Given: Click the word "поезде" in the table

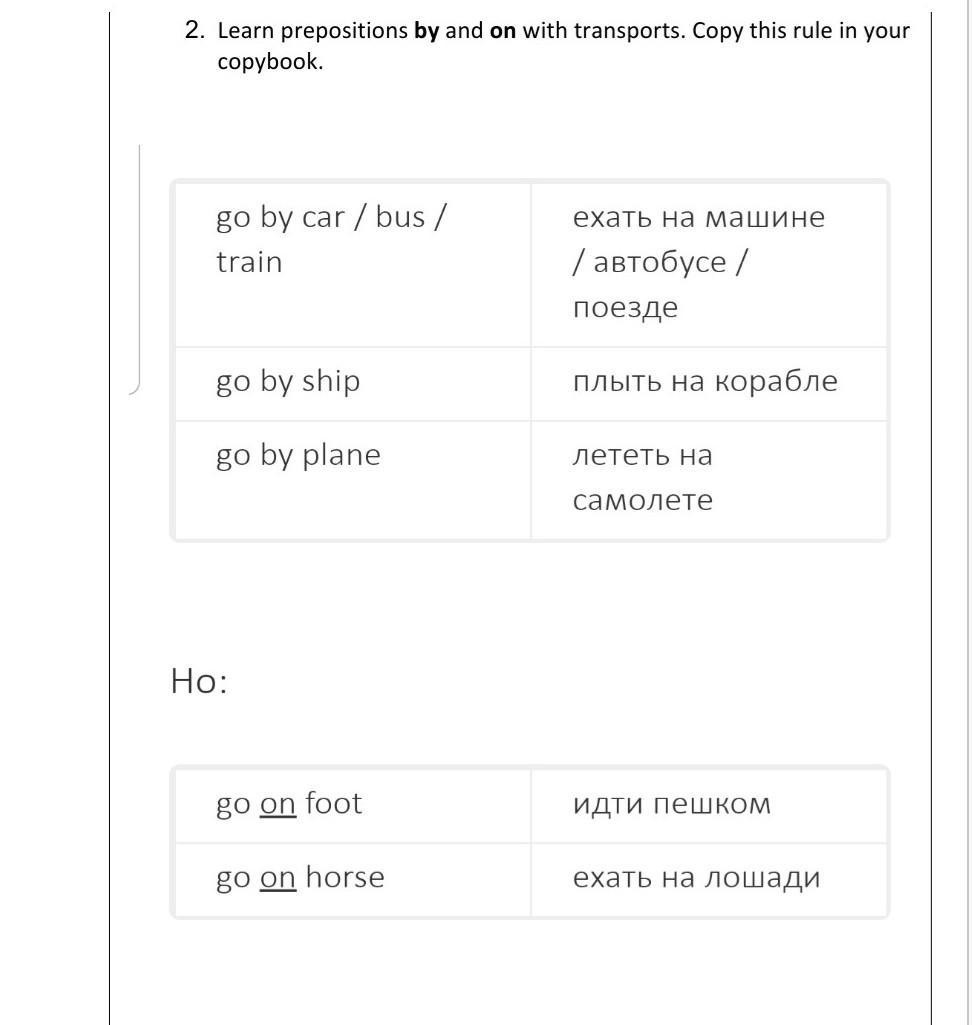Looking at the screenshot, I should (x=625, y=307).
